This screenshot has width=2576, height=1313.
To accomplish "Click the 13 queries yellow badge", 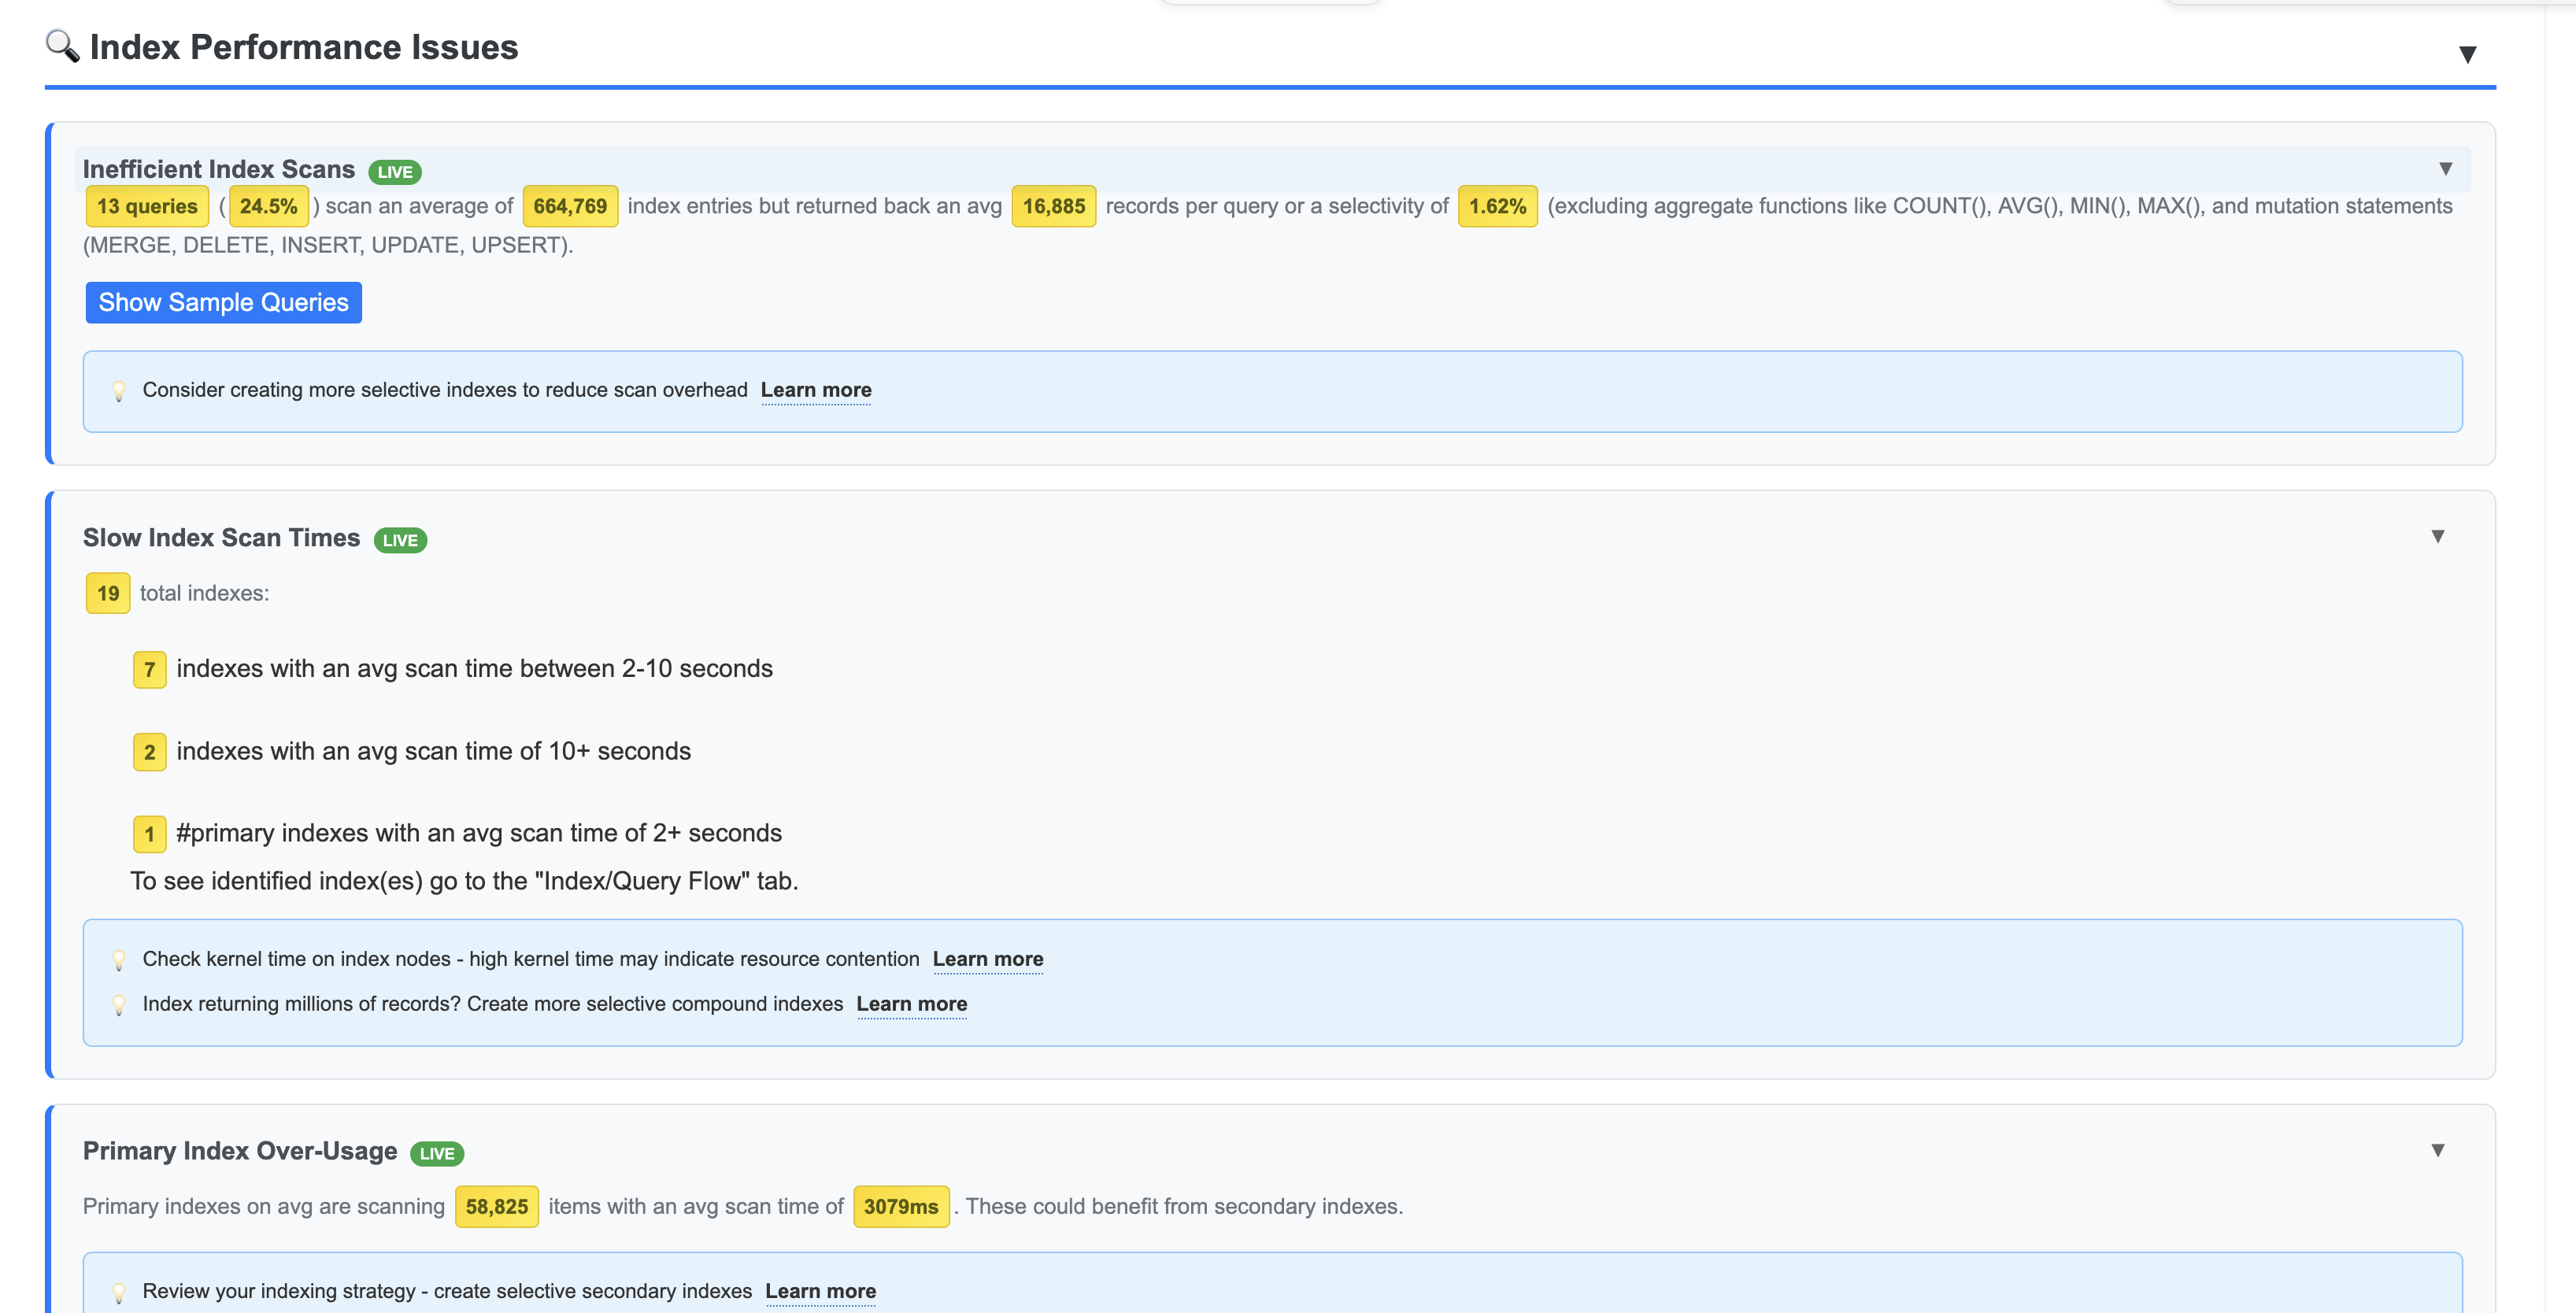I will [147, 206].
